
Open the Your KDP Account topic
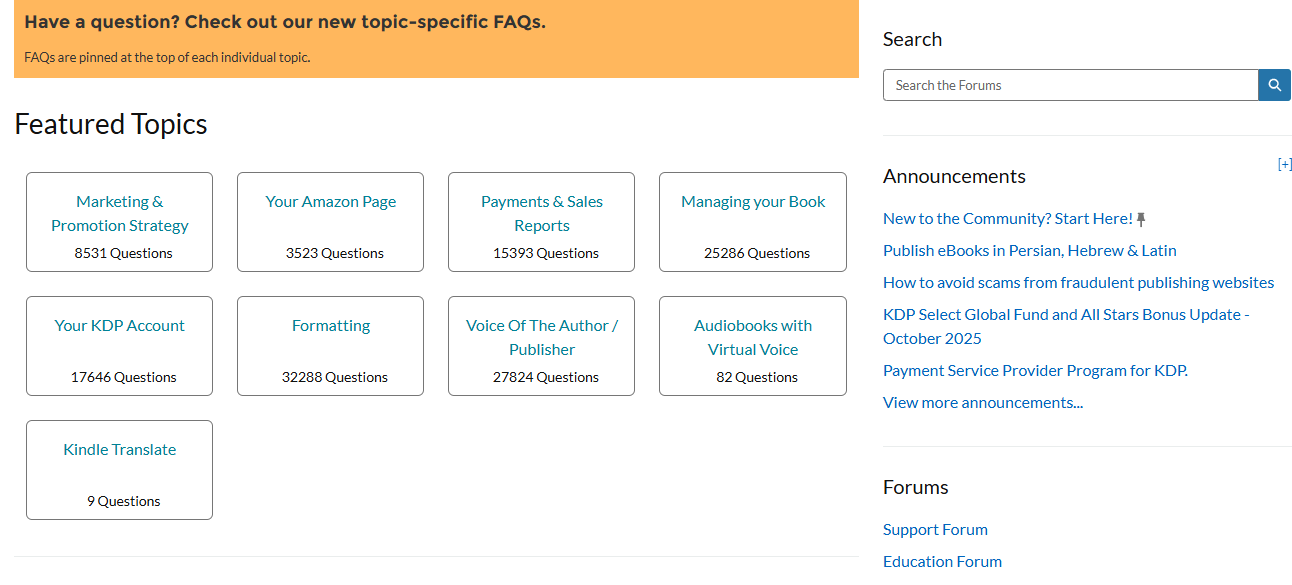[x=119, y=325]
